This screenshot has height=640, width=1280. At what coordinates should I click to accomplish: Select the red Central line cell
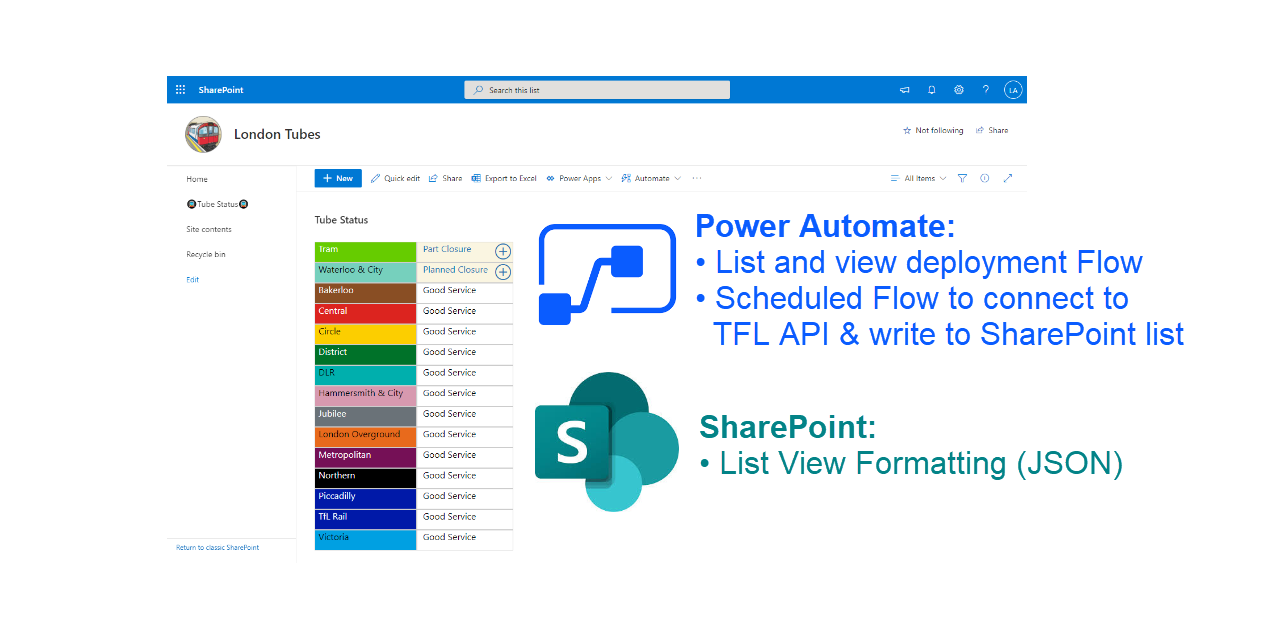click(x=365, y=313)
